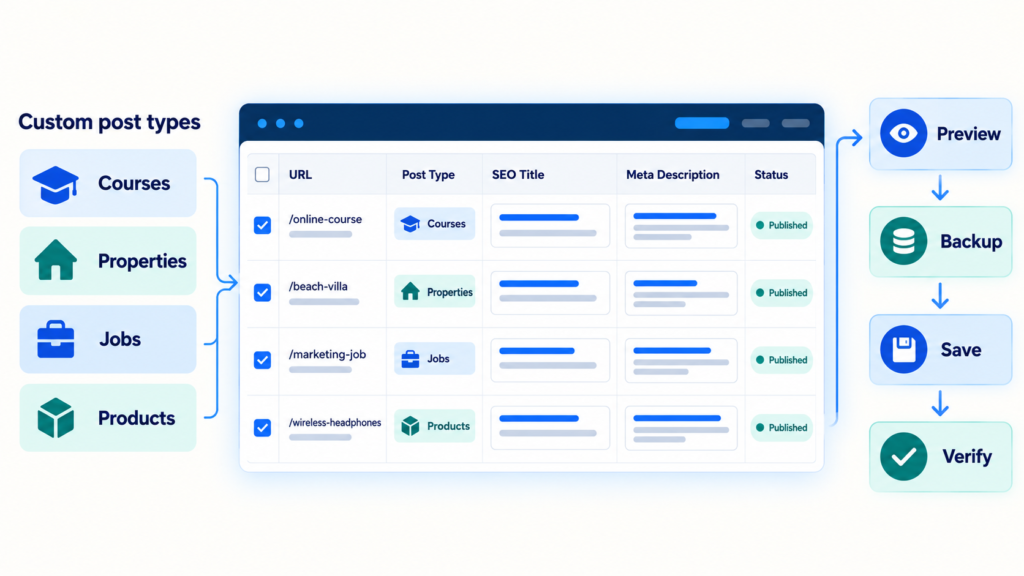Click the /beach-villa URL text

318,287
